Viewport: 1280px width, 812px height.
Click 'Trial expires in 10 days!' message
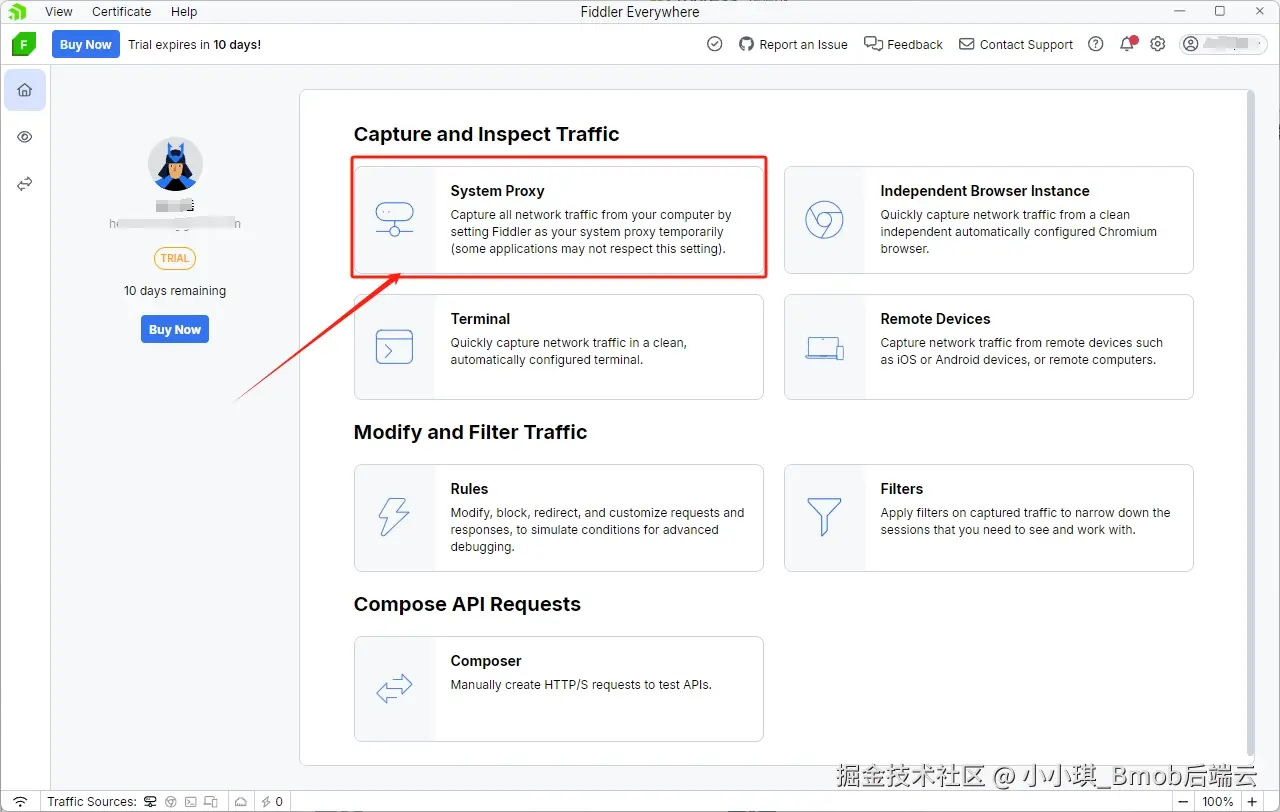195,44
